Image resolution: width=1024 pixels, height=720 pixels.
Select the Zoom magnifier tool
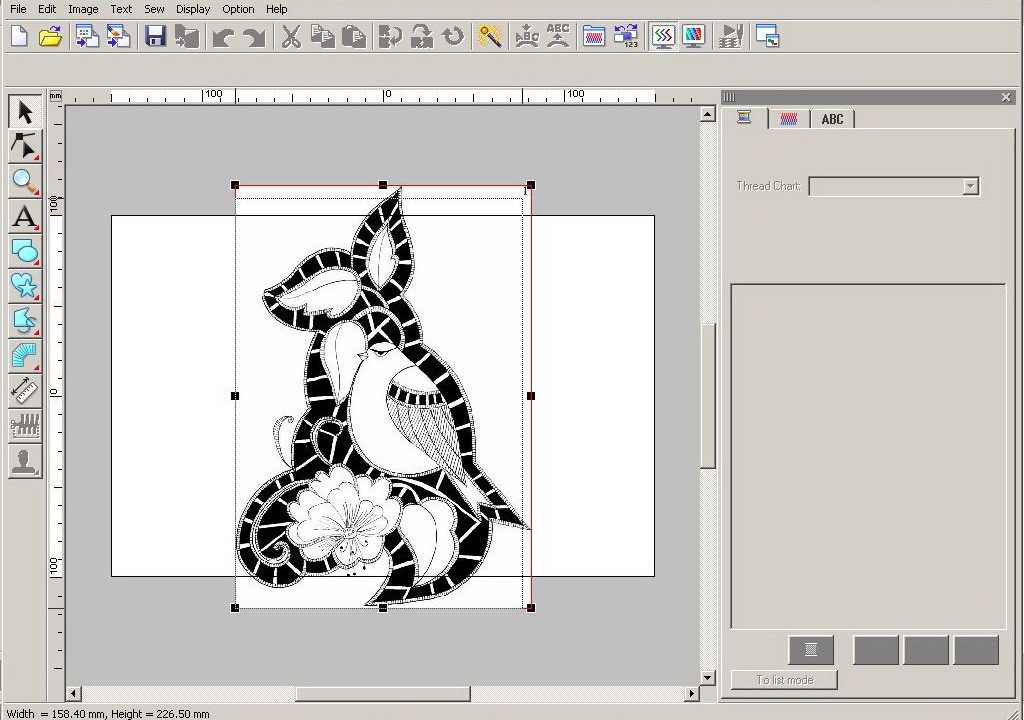(24, 181)
